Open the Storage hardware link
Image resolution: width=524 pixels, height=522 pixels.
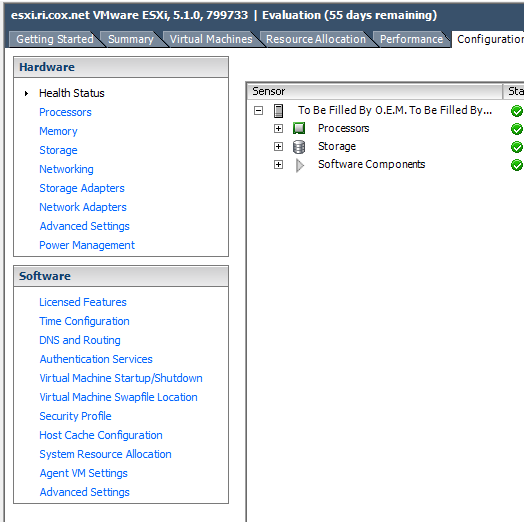pos(58,150)
